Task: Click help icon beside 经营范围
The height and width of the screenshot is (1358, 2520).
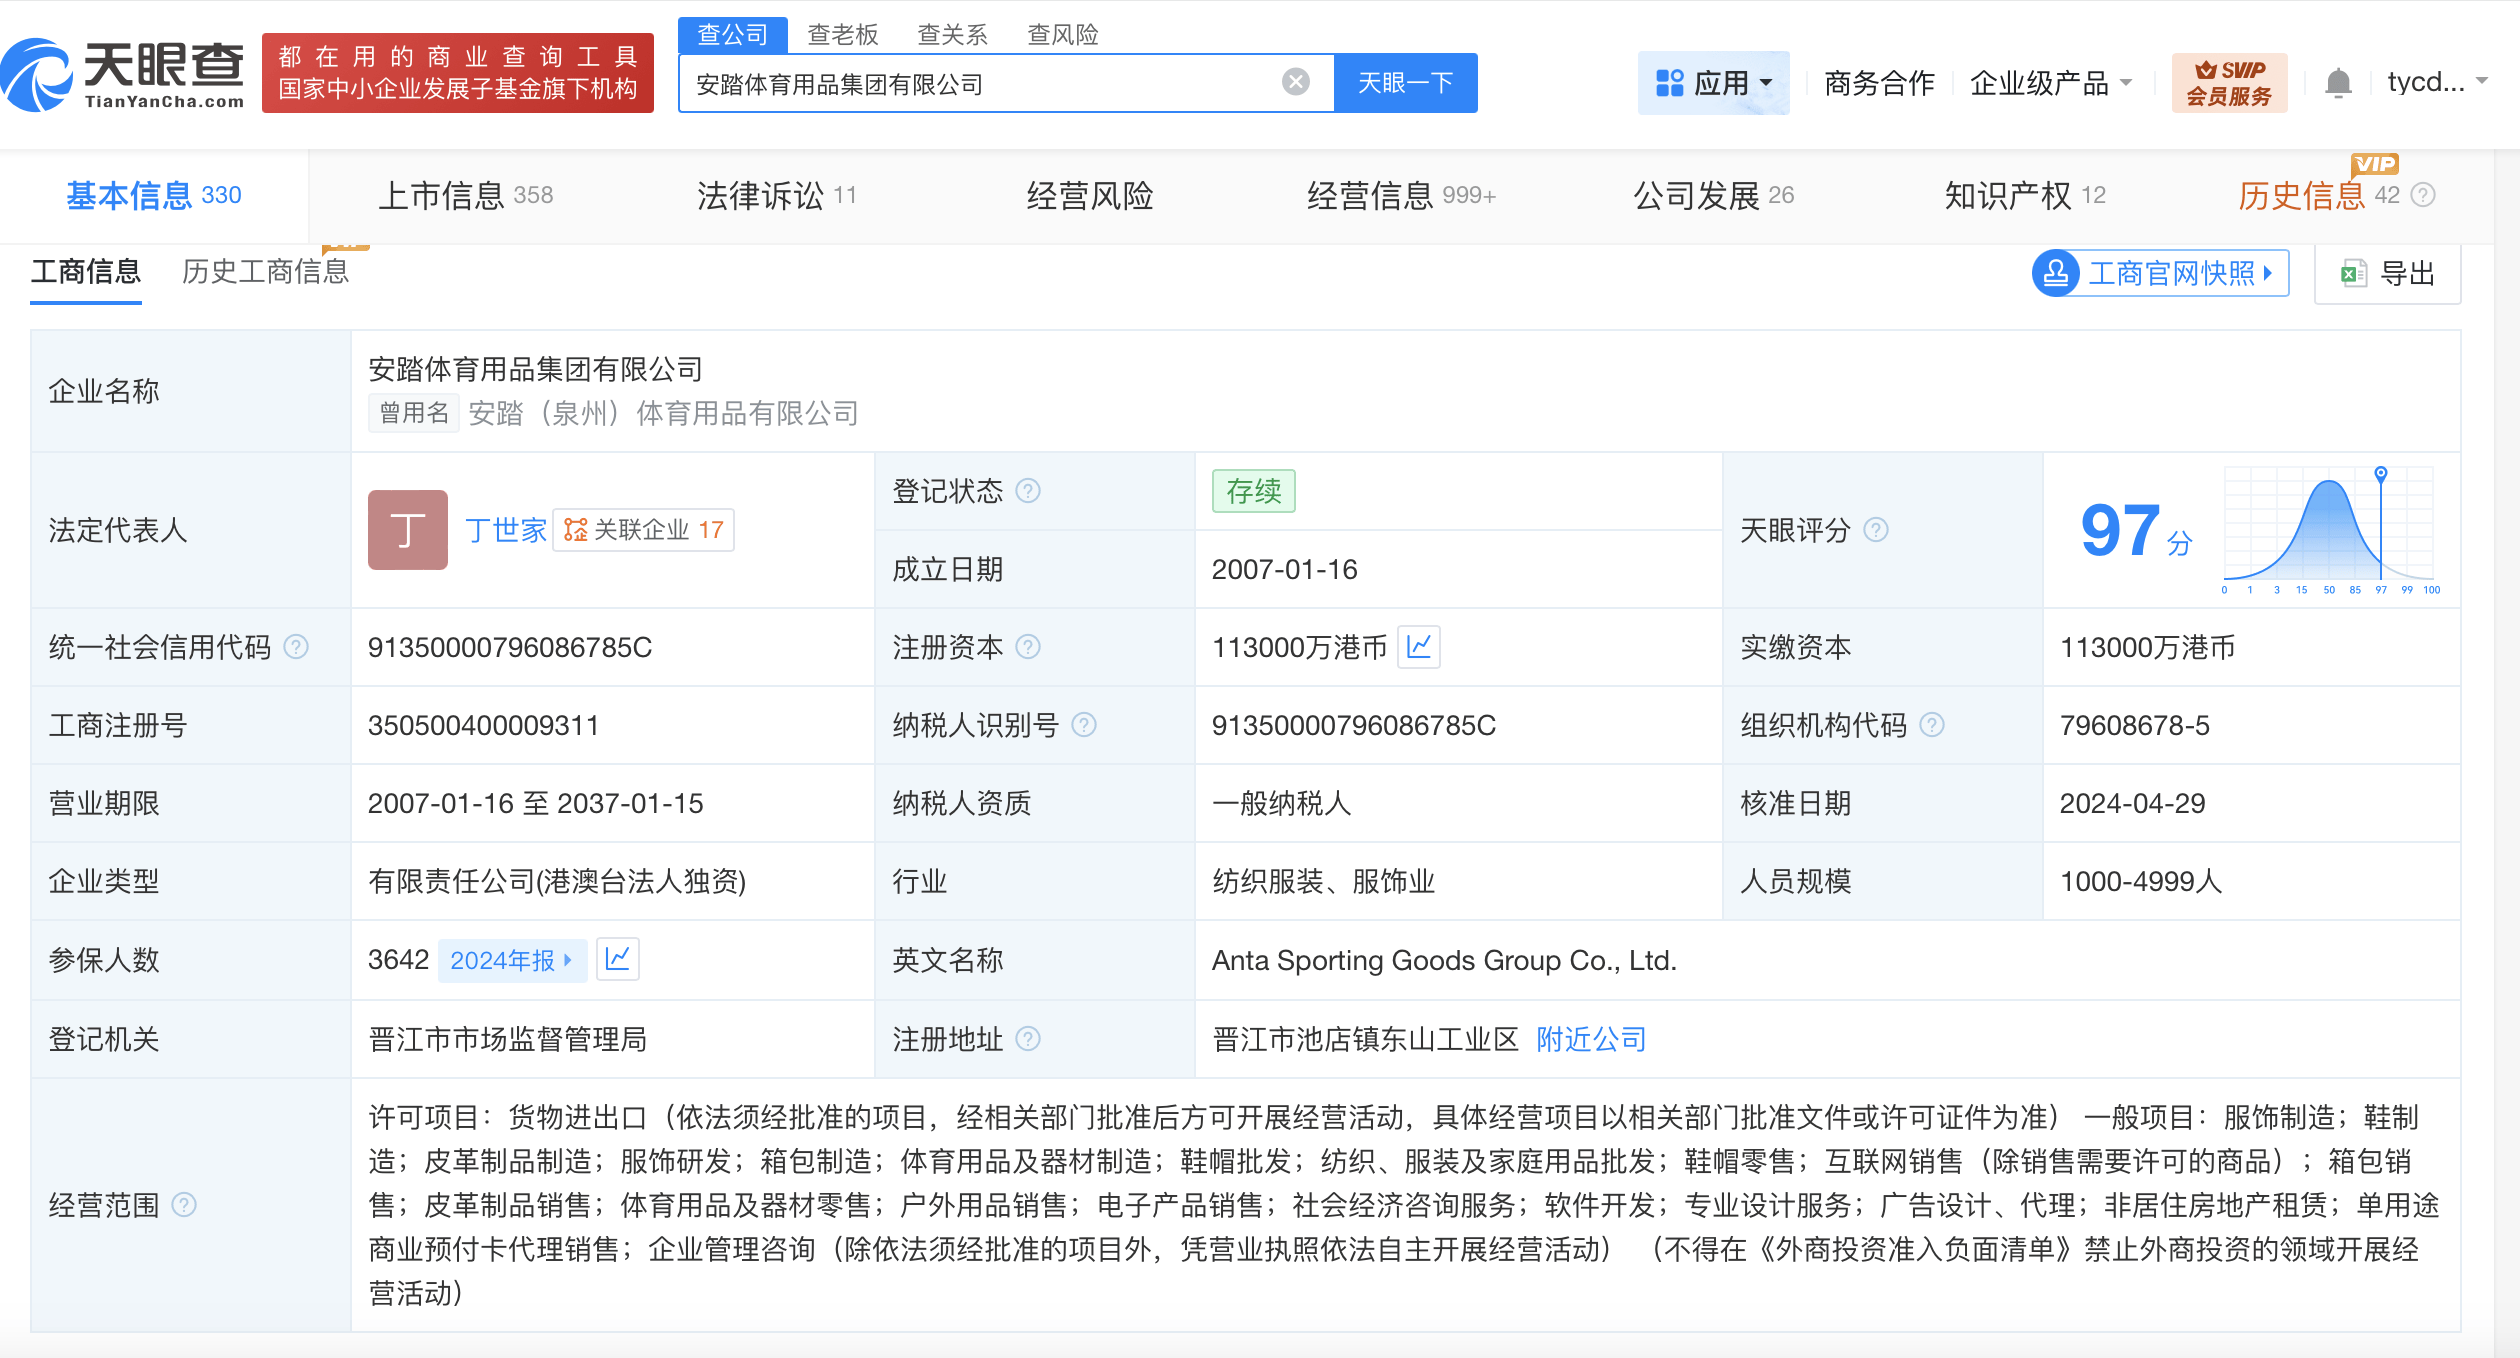Action: (184, 1205)
